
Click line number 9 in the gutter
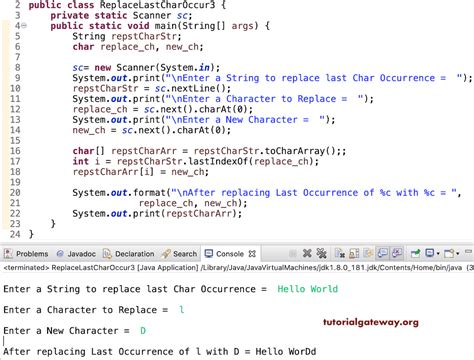click(x=17, y=78)
